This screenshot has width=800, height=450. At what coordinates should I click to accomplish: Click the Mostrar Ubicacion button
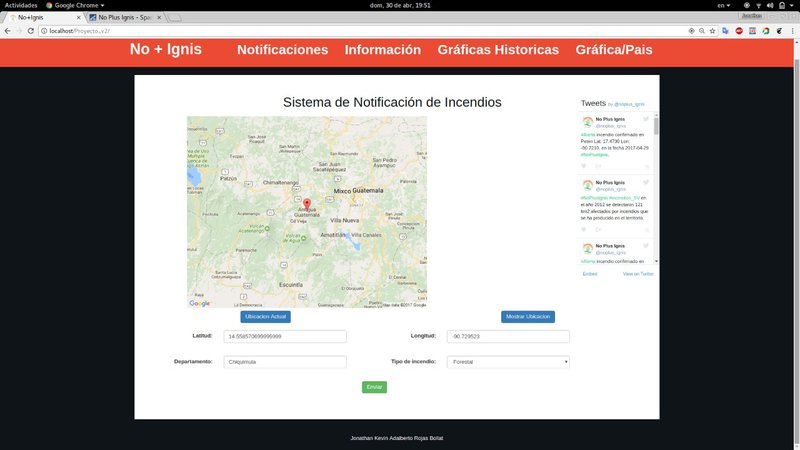coord(527,317)
